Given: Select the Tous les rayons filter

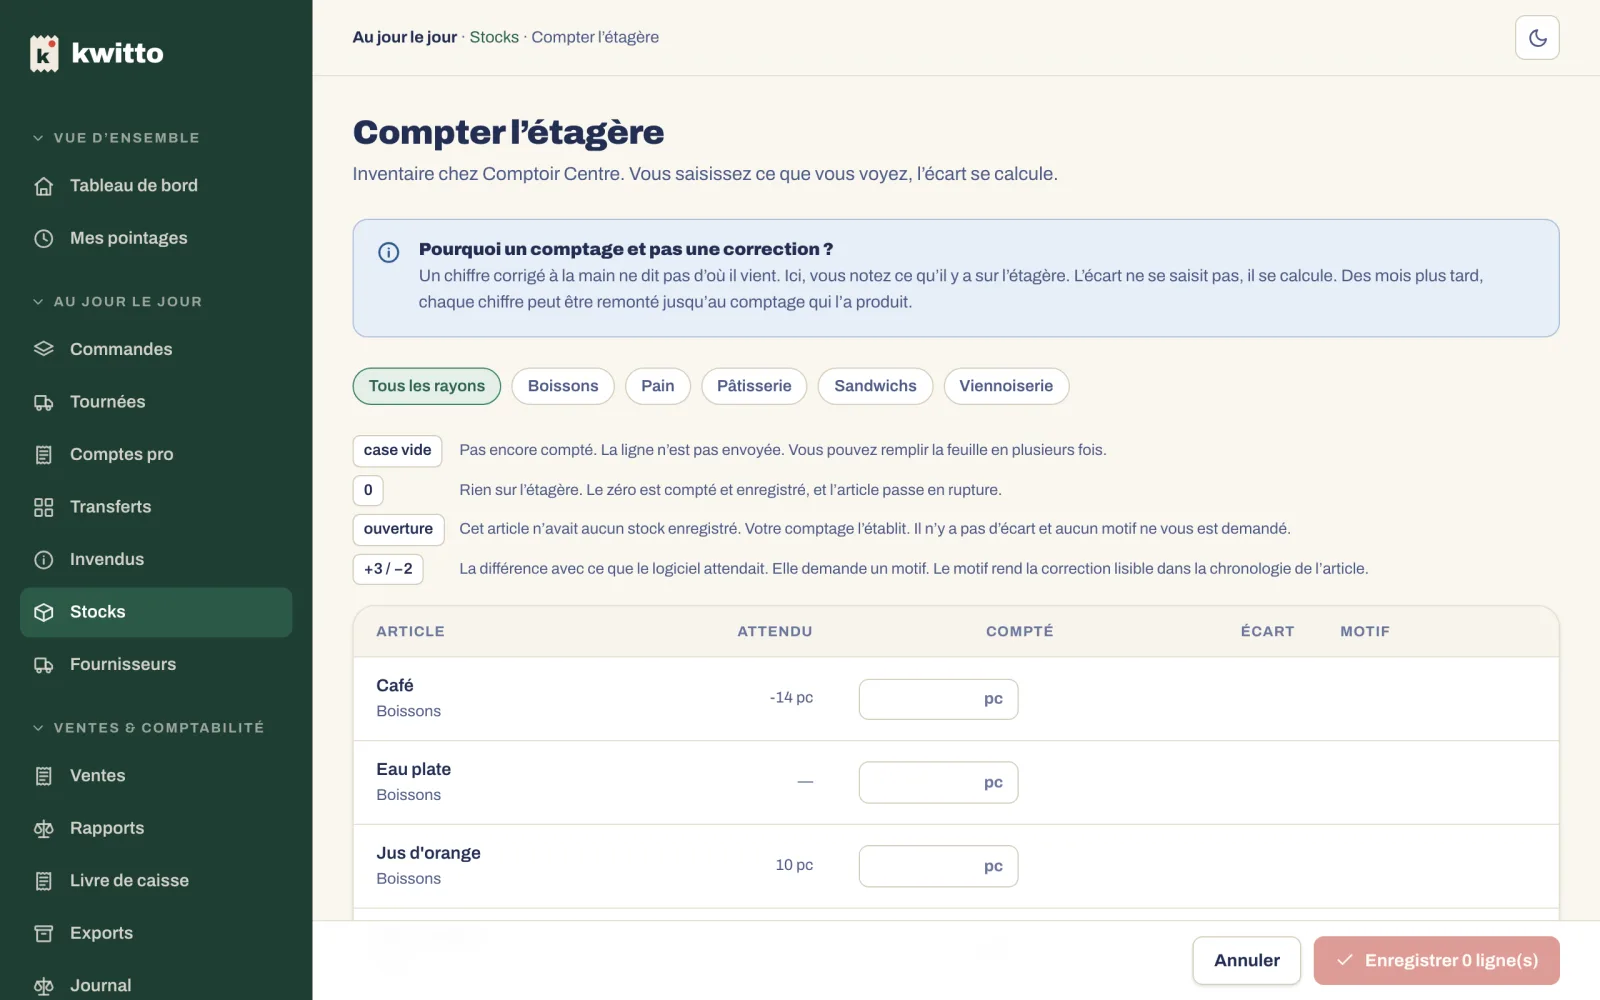Looking at the screenshot, I should [x=427, y=386].
